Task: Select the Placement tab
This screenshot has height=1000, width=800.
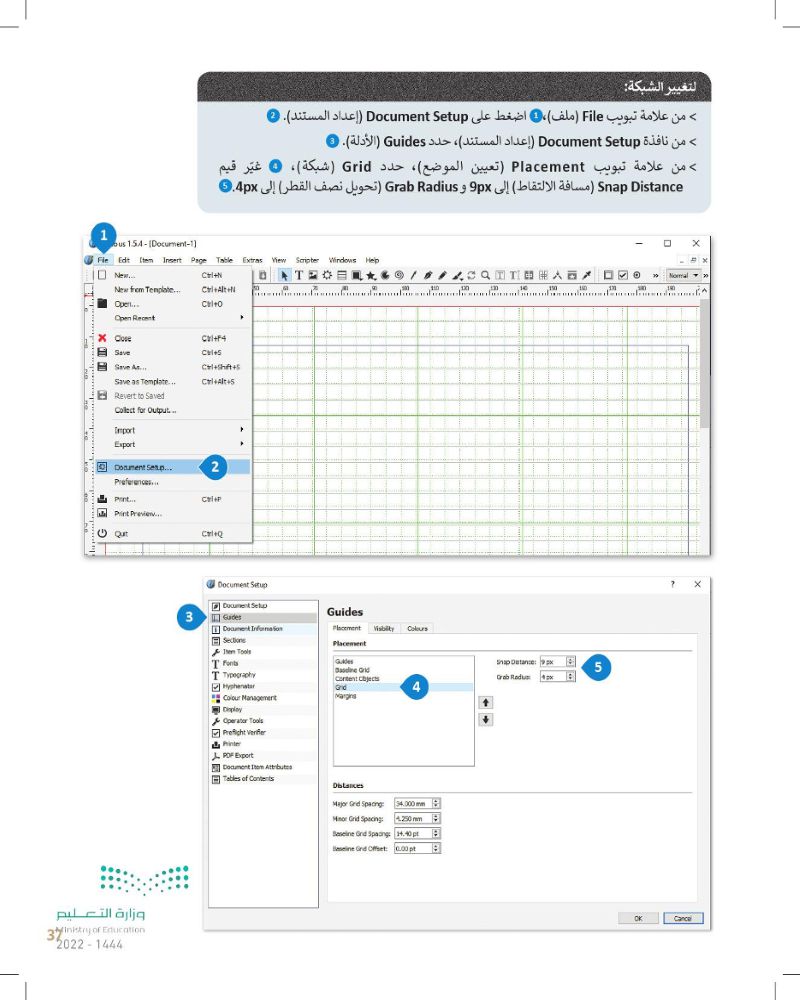Action: point(347,628)
